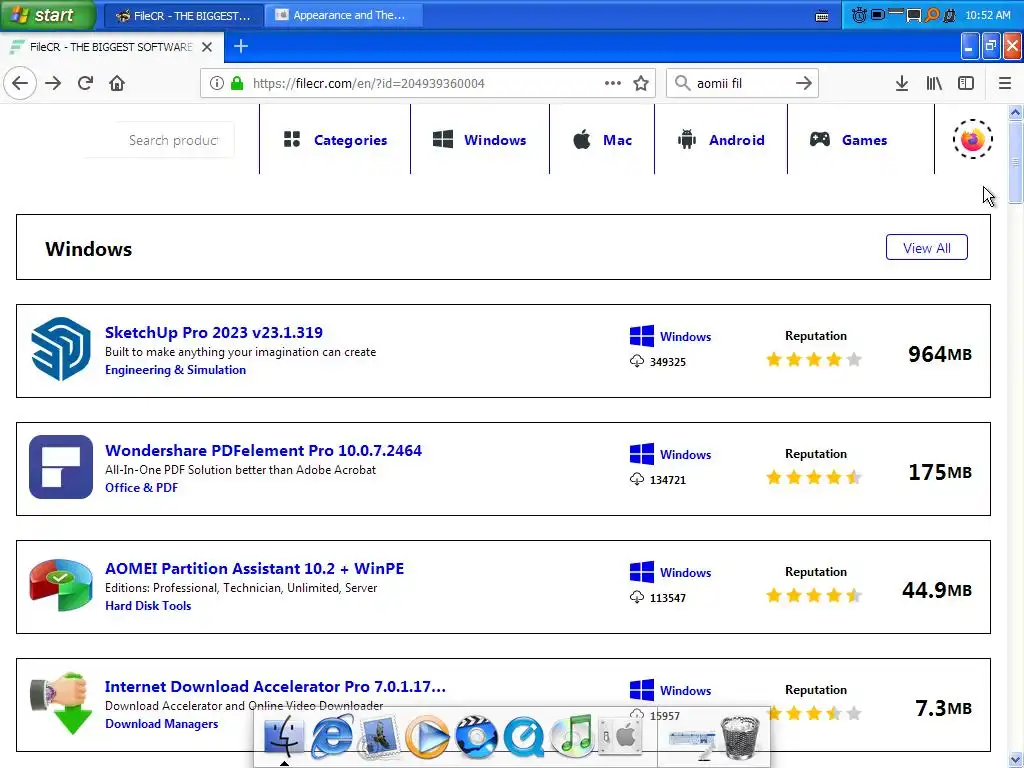1024x768 pixels.
Task: Open Internet Download Accelerator Pro link
Action: pos(275,686)
